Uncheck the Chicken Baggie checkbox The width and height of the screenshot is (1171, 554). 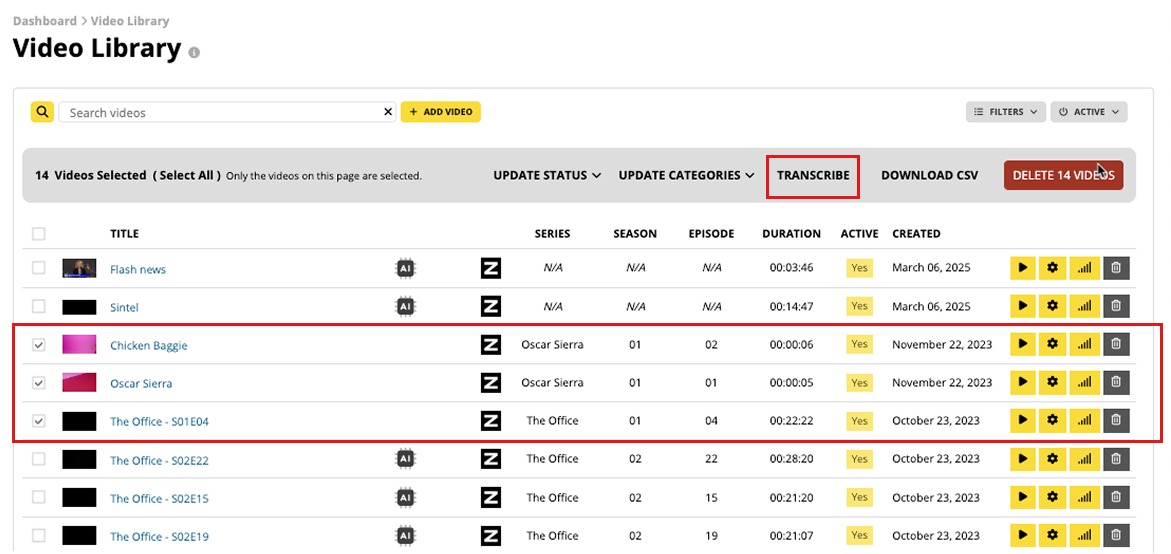click(39, 345)
